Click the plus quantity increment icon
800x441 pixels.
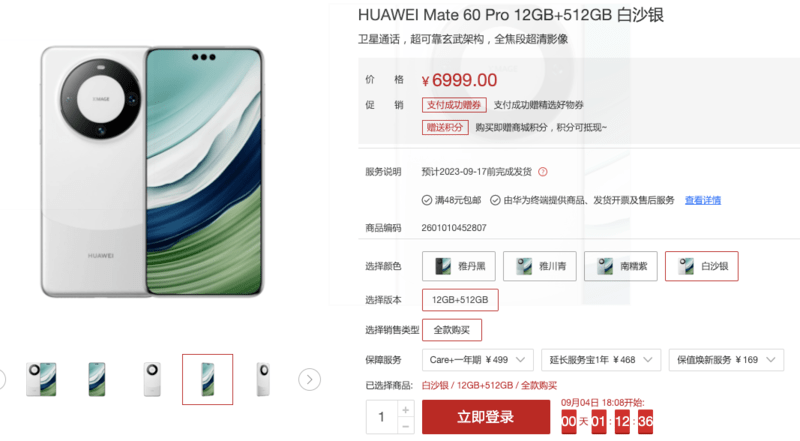(406, 410)
